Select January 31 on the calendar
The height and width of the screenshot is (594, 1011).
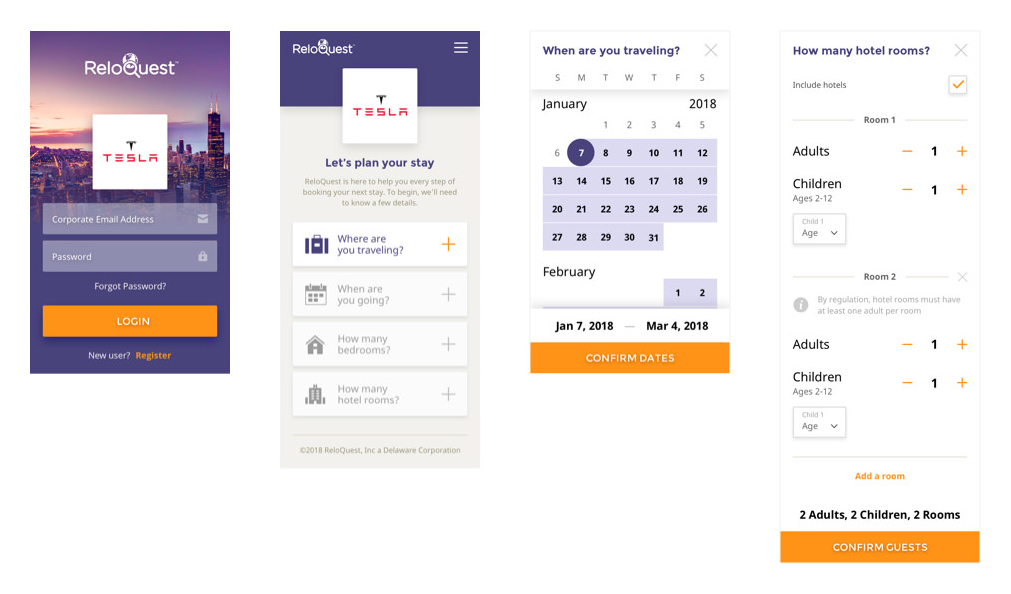pos(653,237)
